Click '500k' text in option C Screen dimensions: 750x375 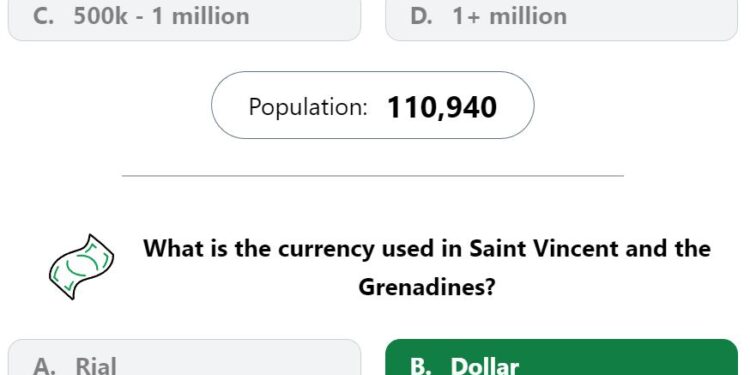[101, 16]
